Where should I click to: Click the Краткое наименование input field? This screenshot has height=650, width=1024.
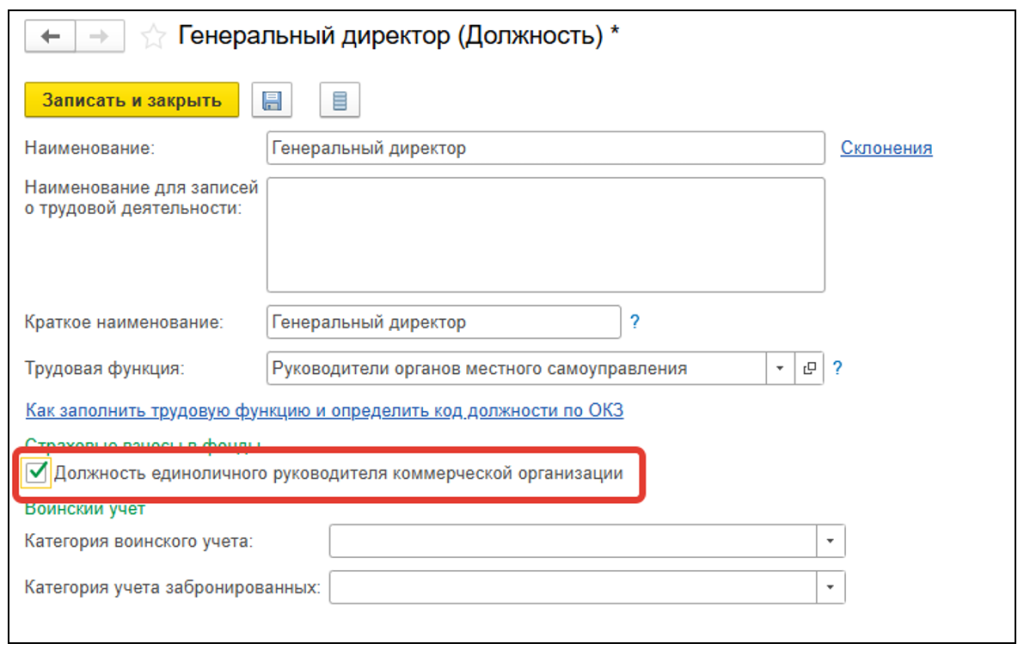tap(444, 323)
